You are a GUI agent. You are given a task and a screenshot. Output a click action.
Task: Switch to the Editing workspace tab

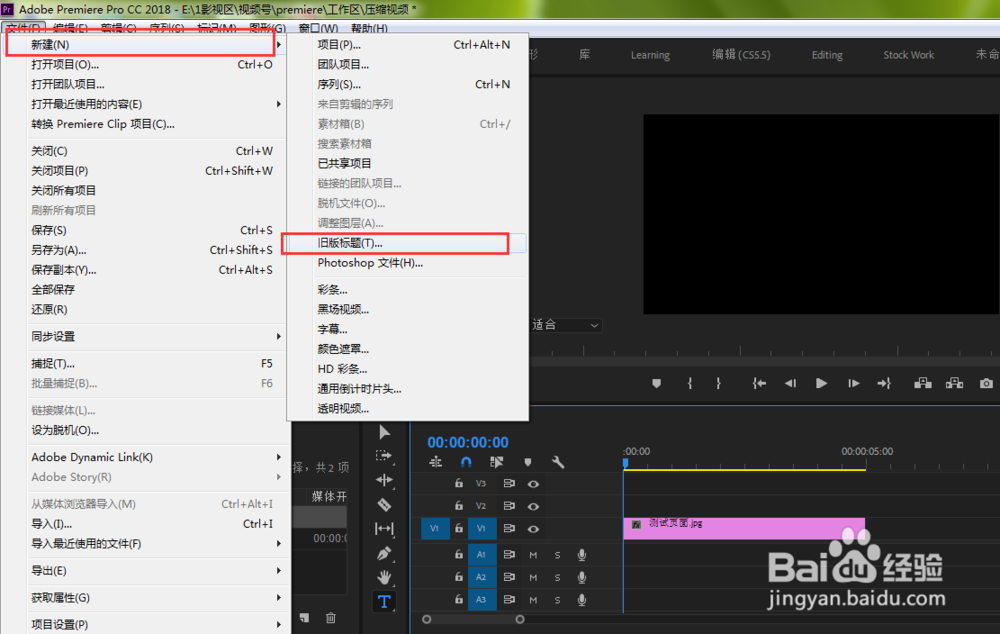point(827,55)
